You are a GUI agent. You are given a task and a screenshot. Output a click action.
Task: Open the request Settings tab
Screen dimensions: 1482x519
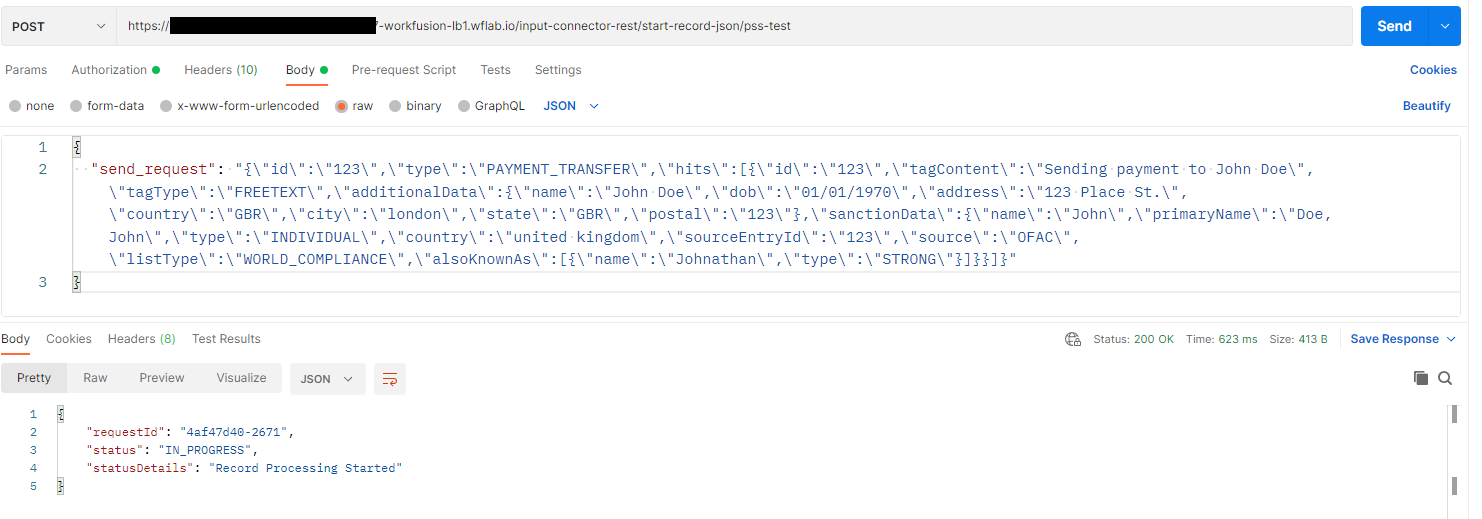[x=558, y=70]
